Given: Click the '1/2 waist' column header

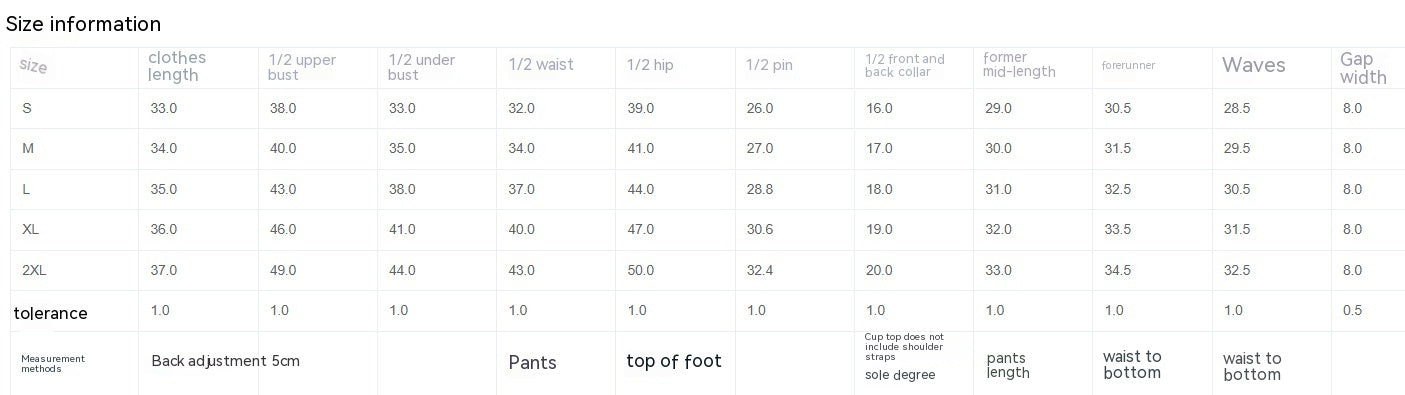Looking at the screenshot, I should [x=541, y=65].
